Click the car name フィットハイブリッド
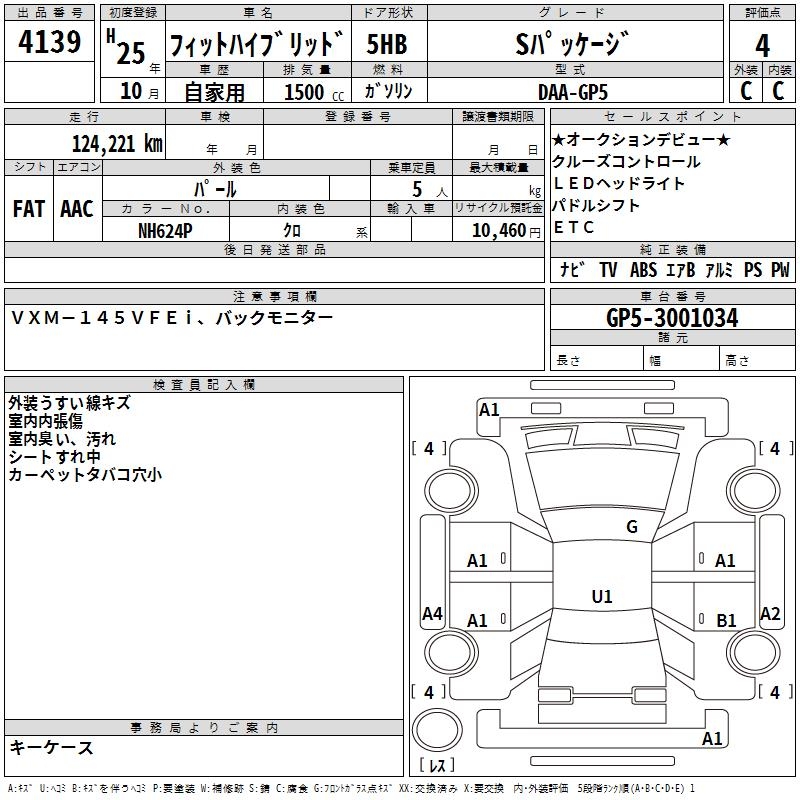The width and height of the screenshot is (800, 800). click(x=257, y=44)
